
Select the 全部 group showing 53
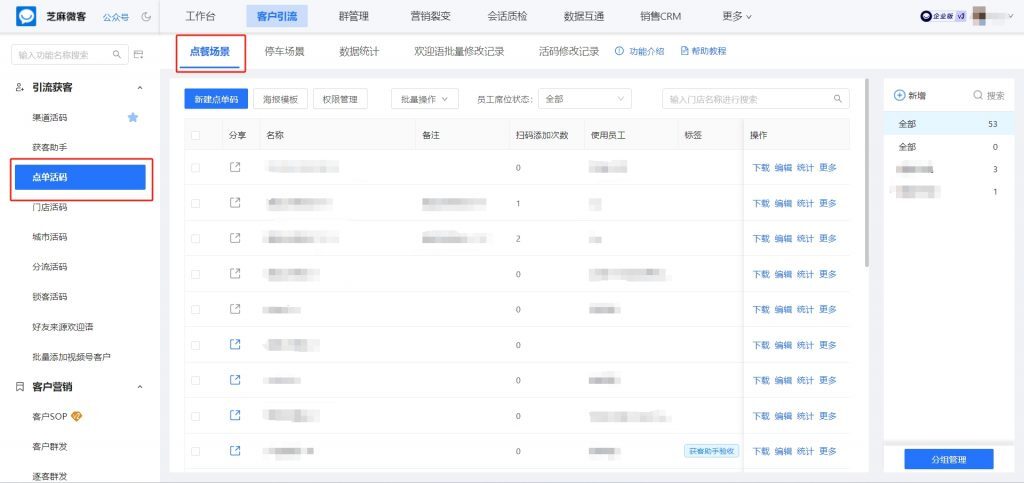tap(949, 123)
